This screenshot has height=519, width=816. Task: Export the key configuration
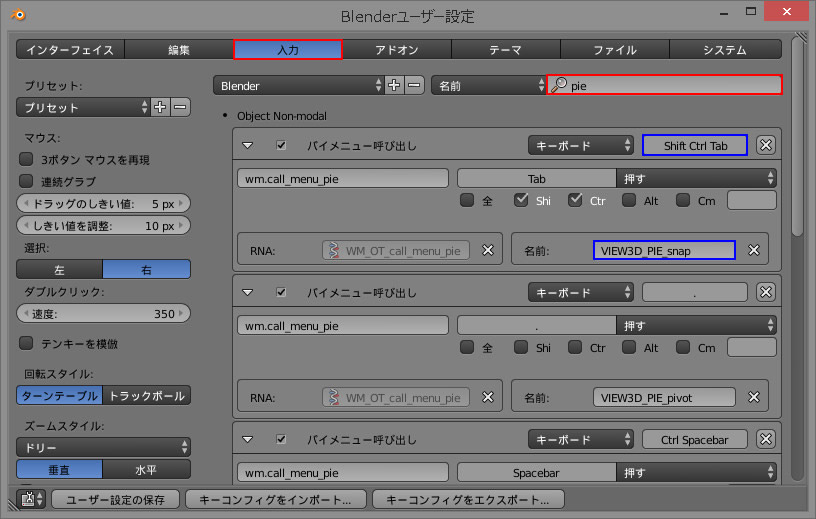coord(468,499)
